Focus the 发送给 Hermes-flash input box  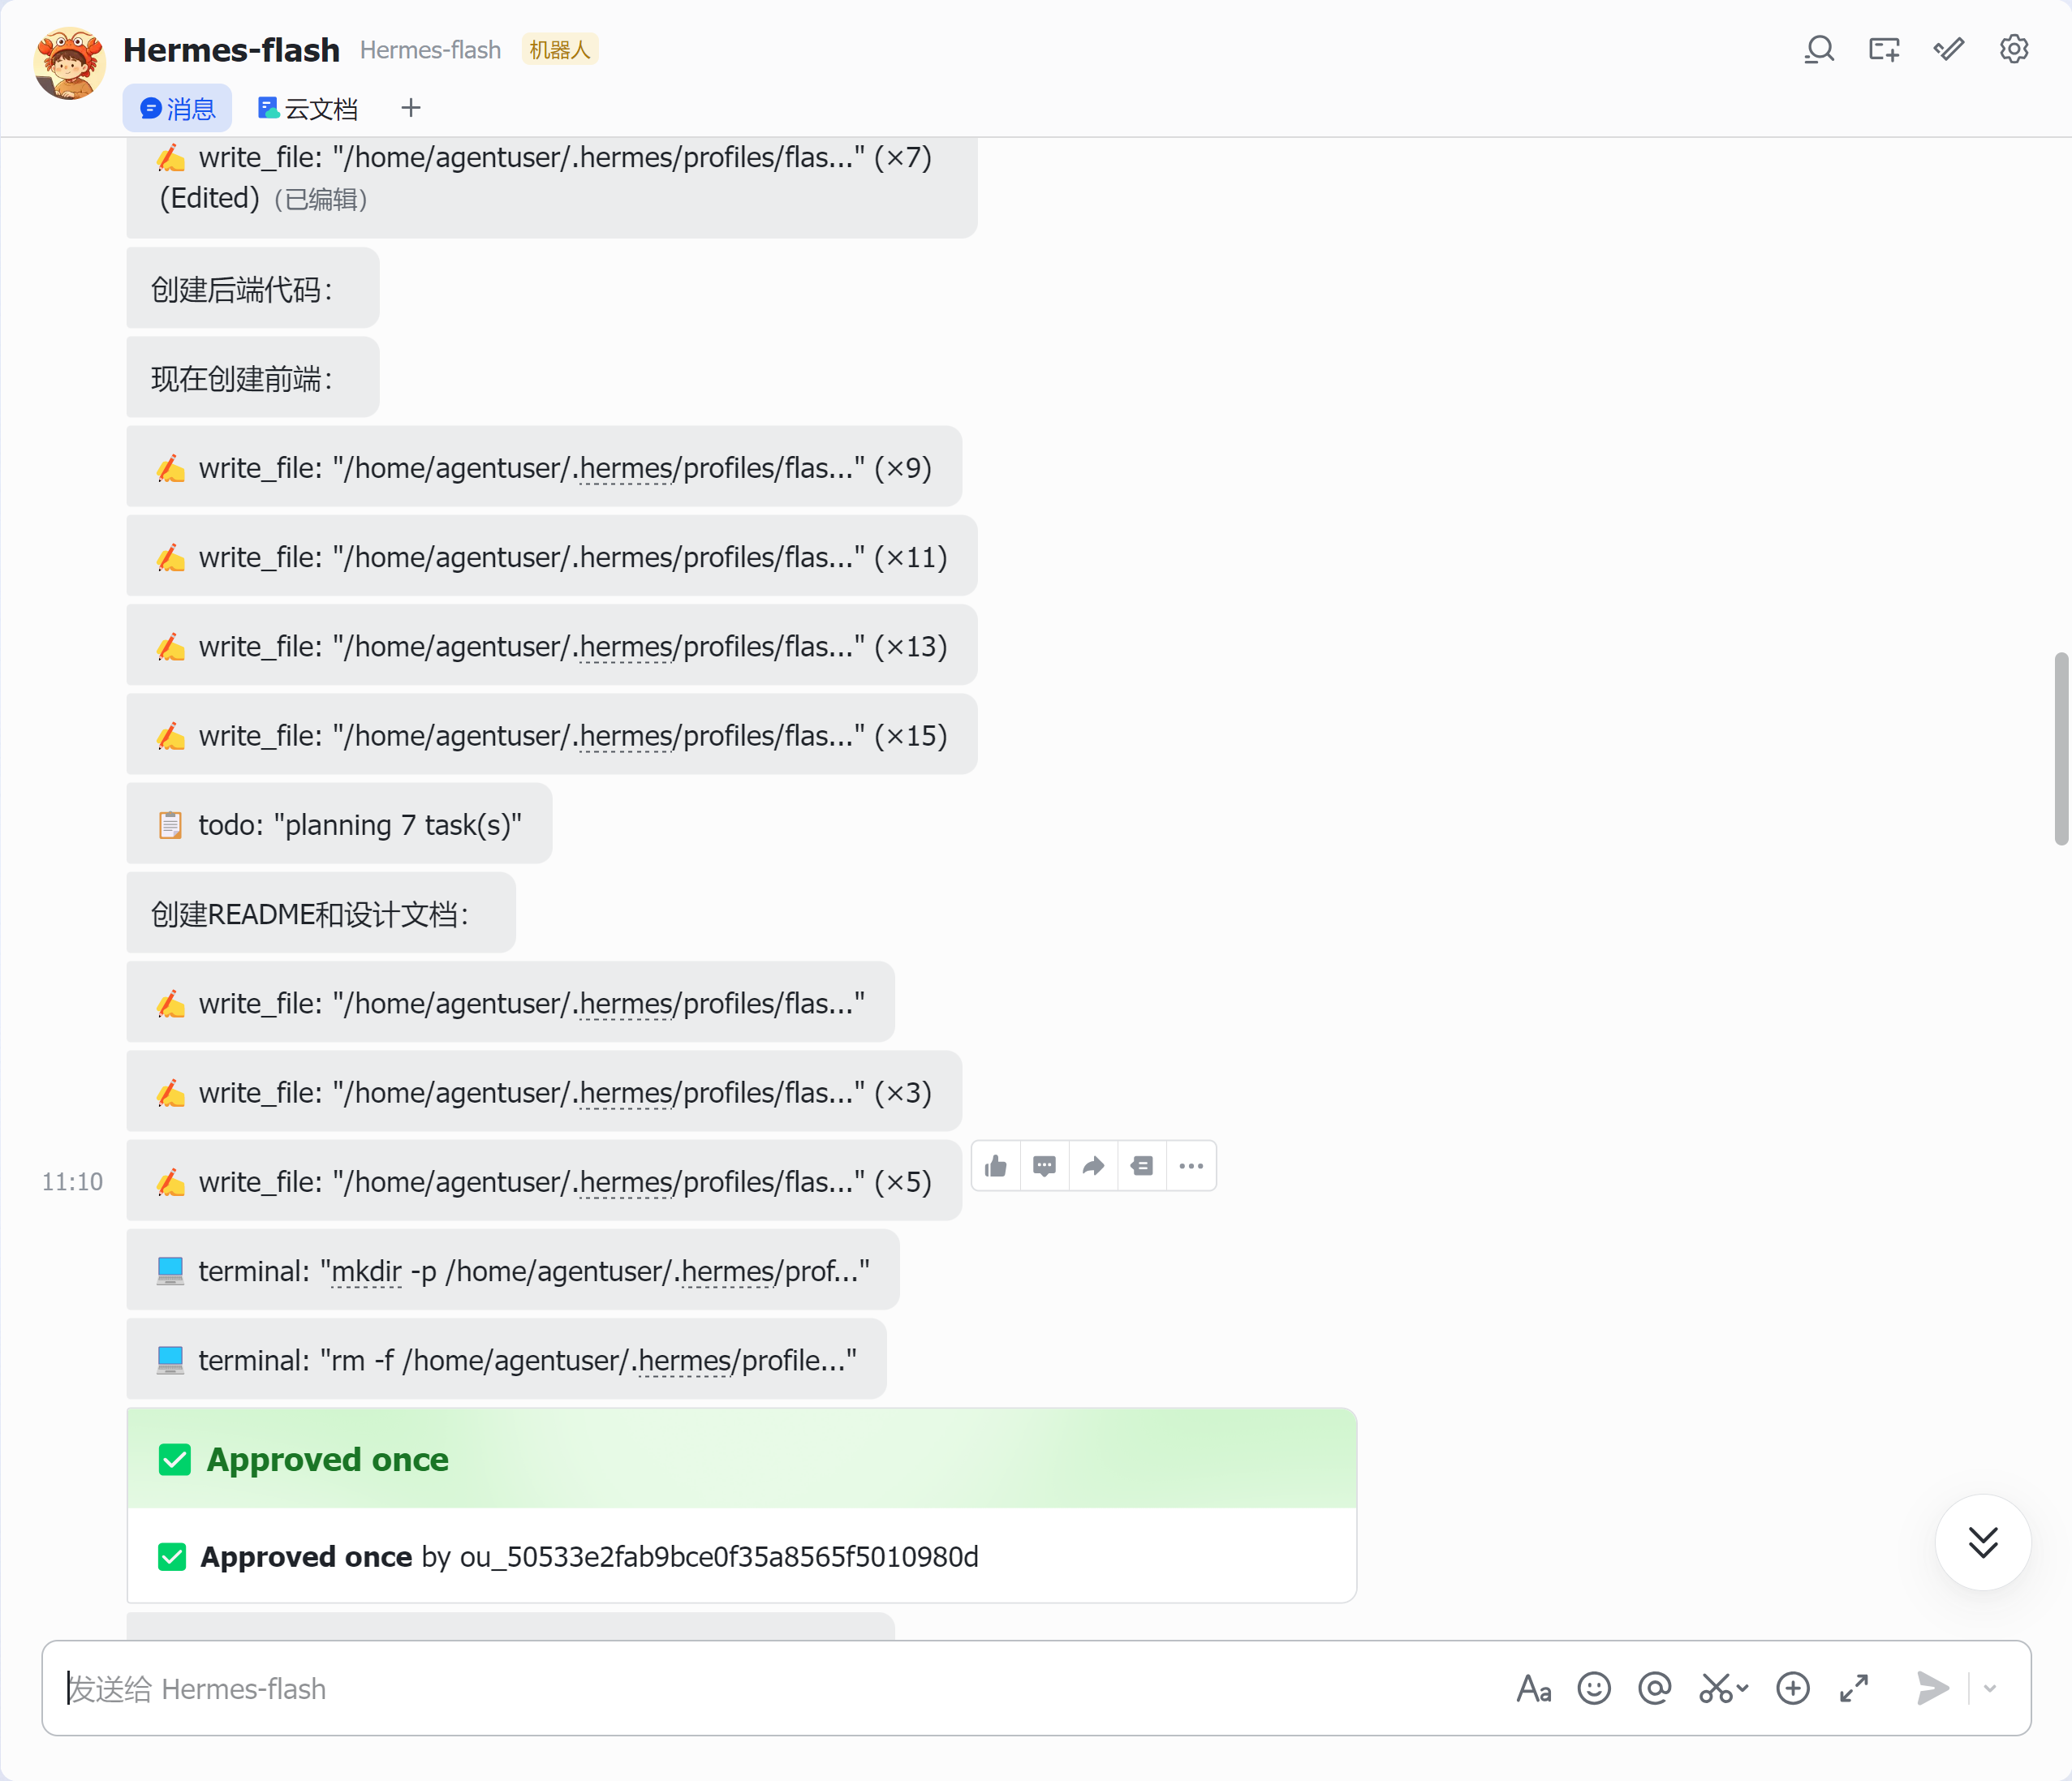(x=780, y=1688)
